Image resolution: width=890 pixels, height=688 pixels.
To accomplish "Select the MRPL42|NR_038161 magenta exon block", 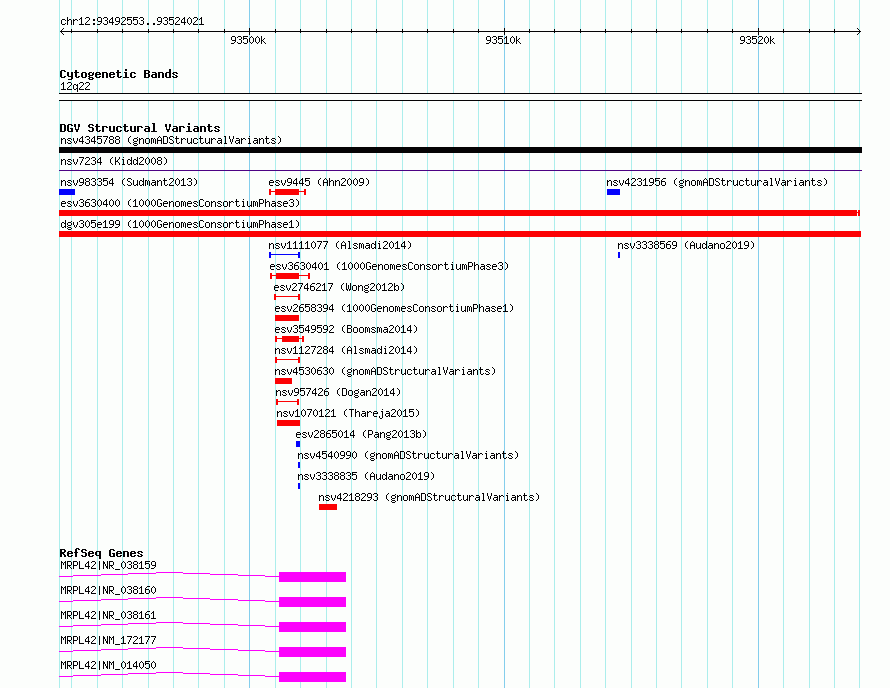I will 312,627.
